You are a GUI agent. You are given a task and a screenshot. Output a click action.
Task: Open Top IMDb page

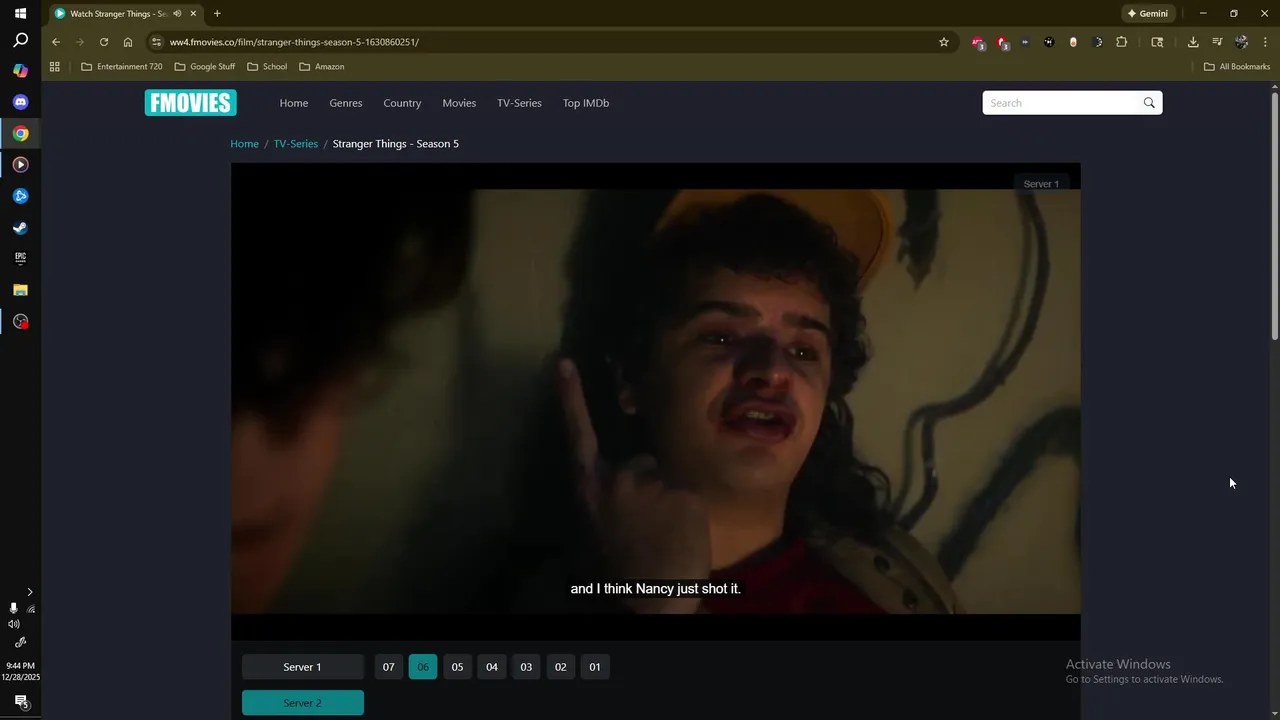586,103
